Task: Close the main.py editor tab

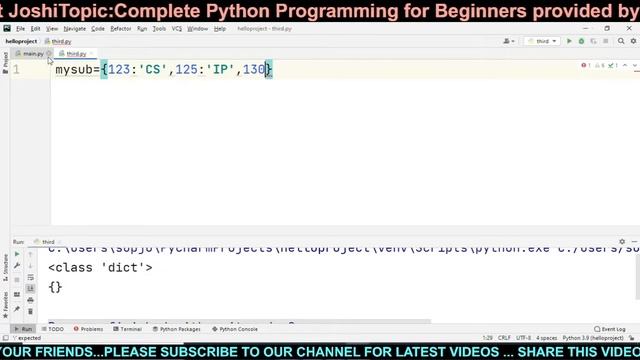Action: (49, 53)
